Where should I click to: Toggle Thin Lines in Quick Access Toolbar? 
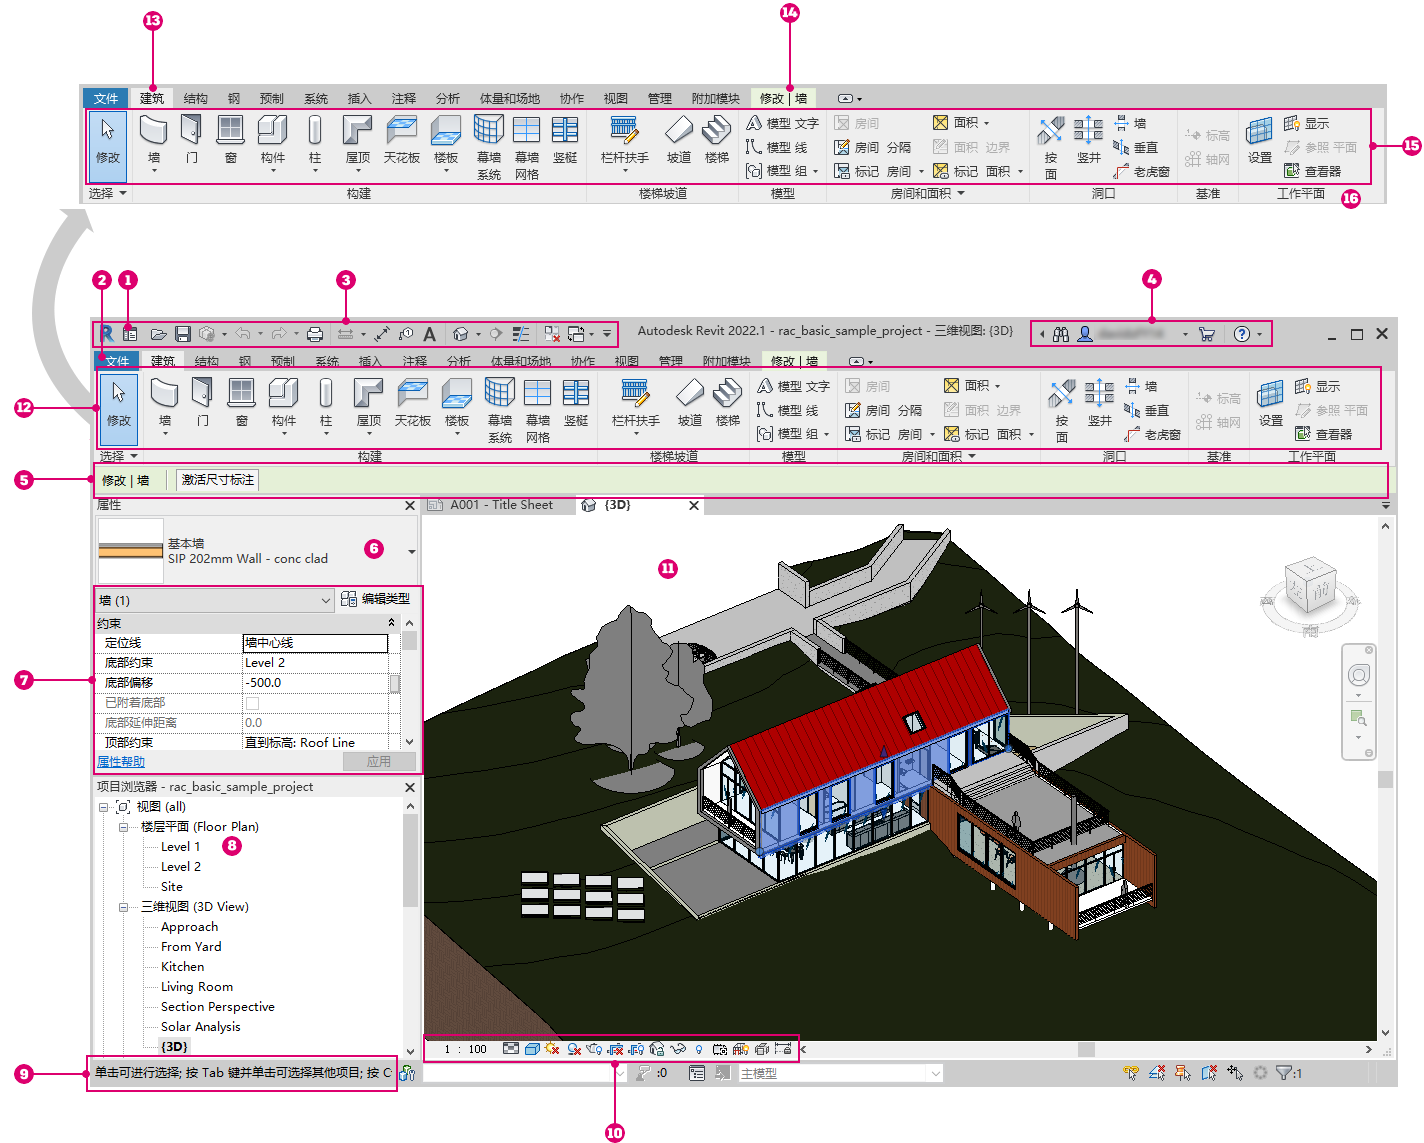pos(521,334)
